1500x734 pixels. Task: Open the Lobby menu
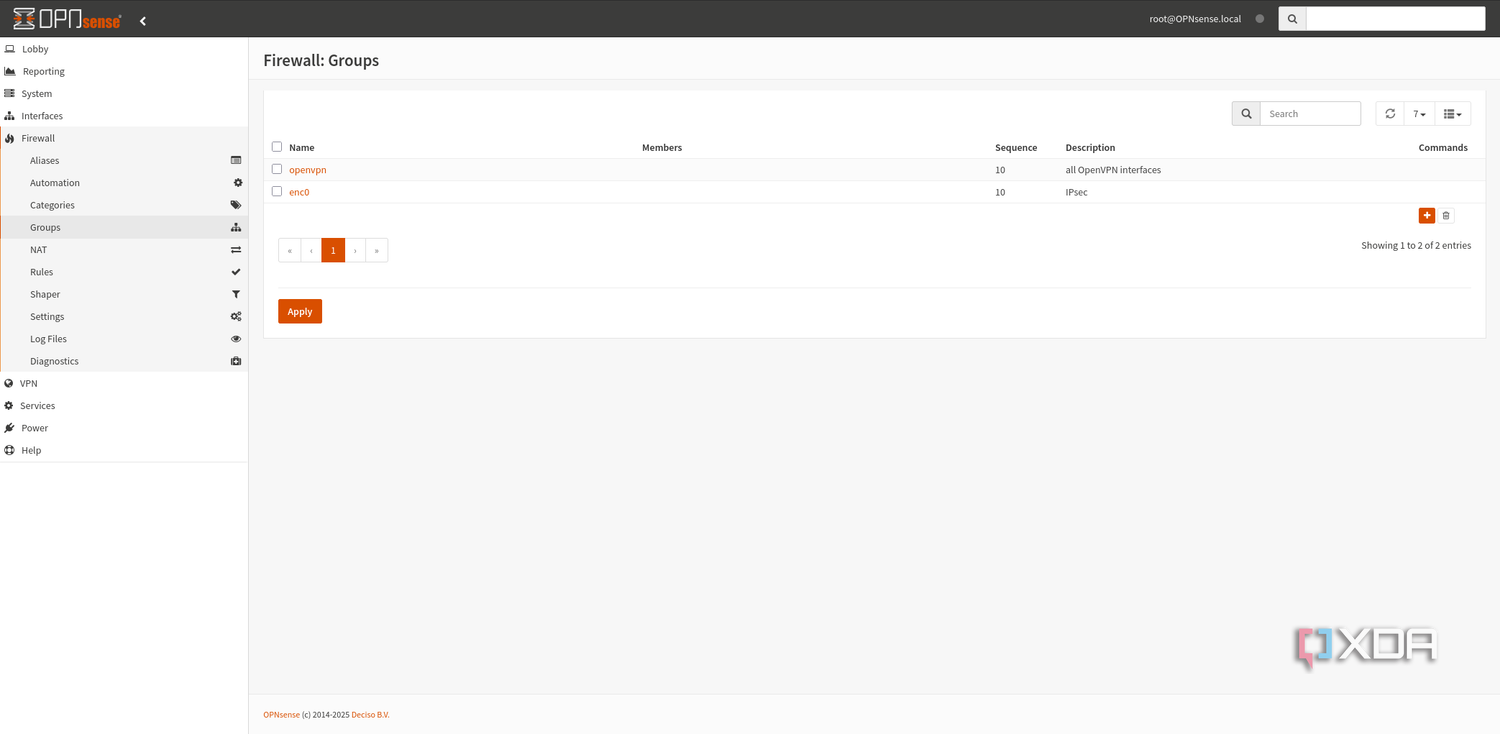click(x=124, y=49)
